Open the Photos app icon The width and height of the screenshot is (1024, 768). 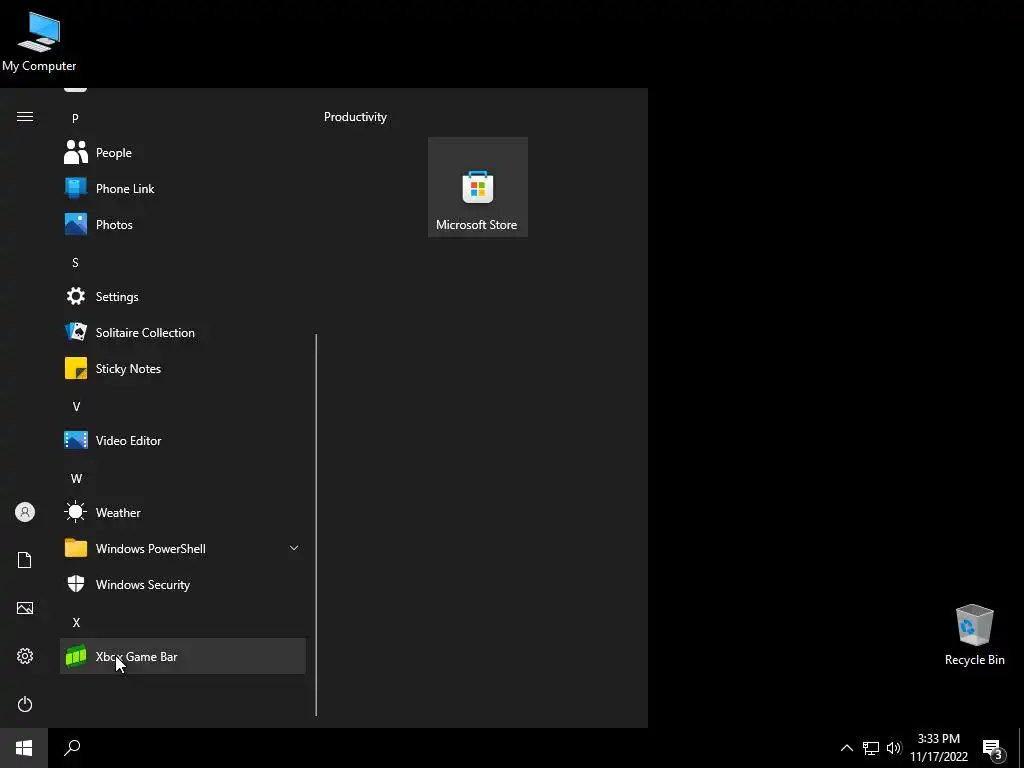coord(76,225)
